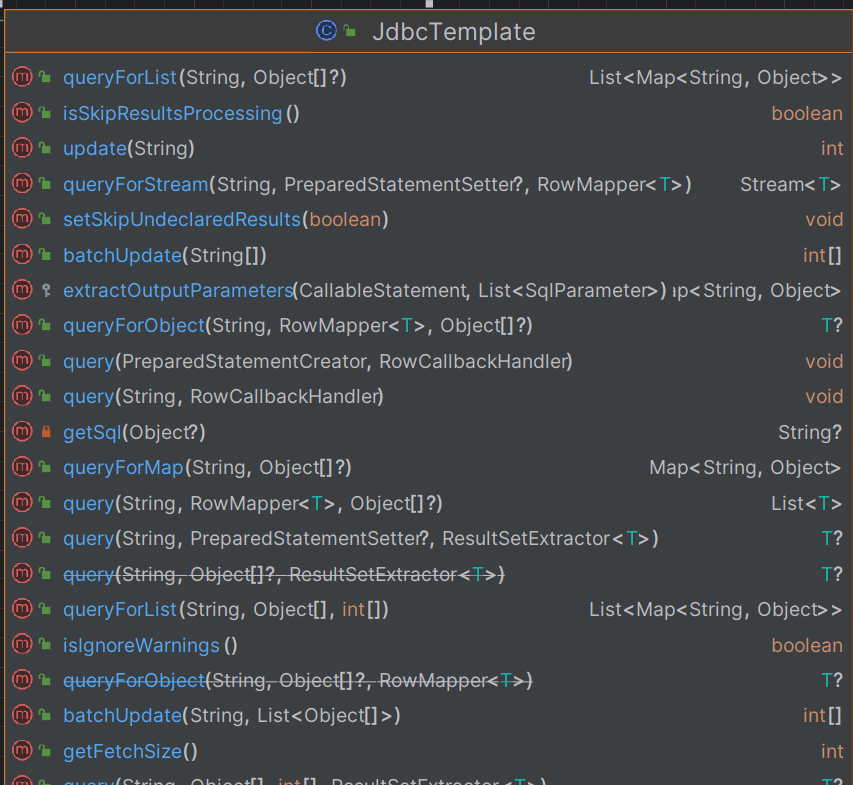Select queryForMap(String, Object[]?) row
This screenshot has height=785, width=853.
click(x=206, y=467)
